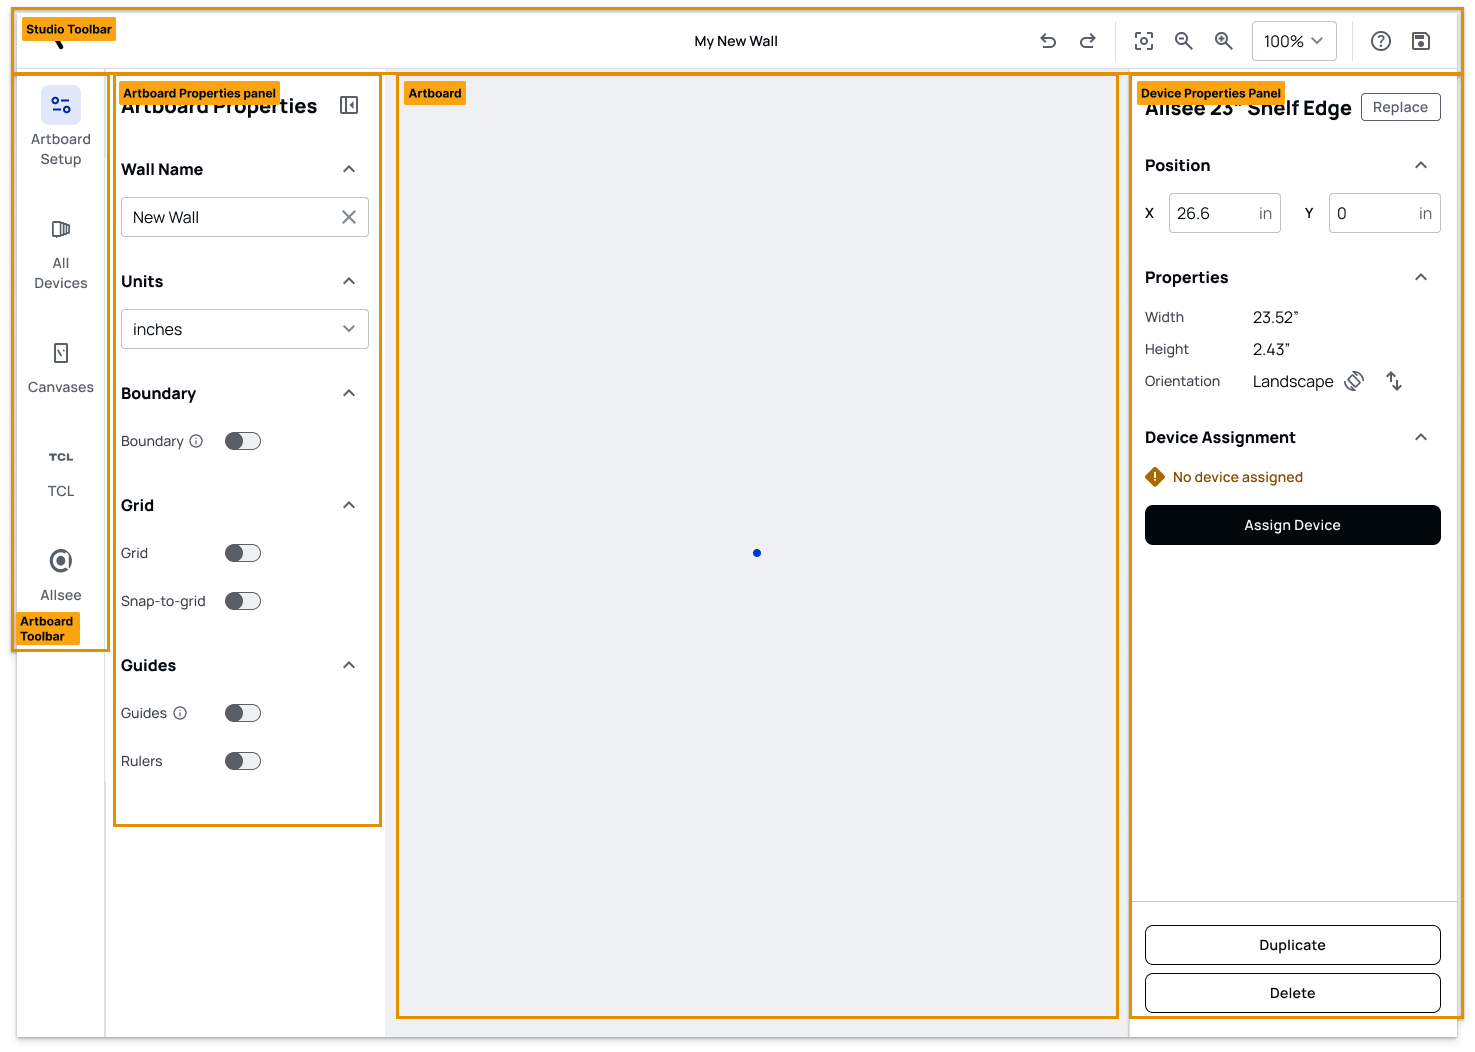Click the Width value 23.52"
The width and height of the screenshot is (1475, 1052).
click(1276, 317)
